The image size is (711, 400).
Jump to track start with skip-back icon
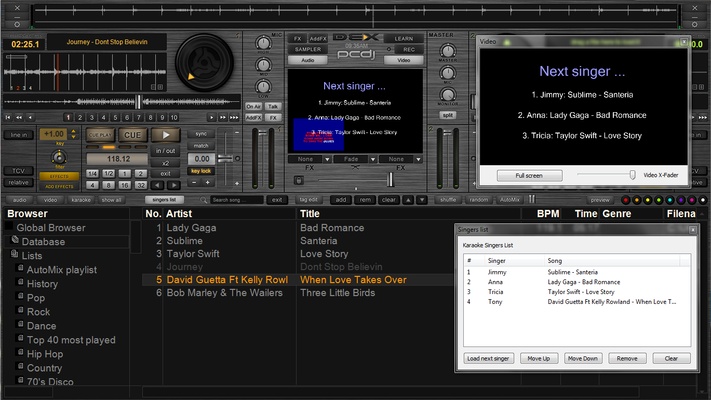tap(8, 117)
